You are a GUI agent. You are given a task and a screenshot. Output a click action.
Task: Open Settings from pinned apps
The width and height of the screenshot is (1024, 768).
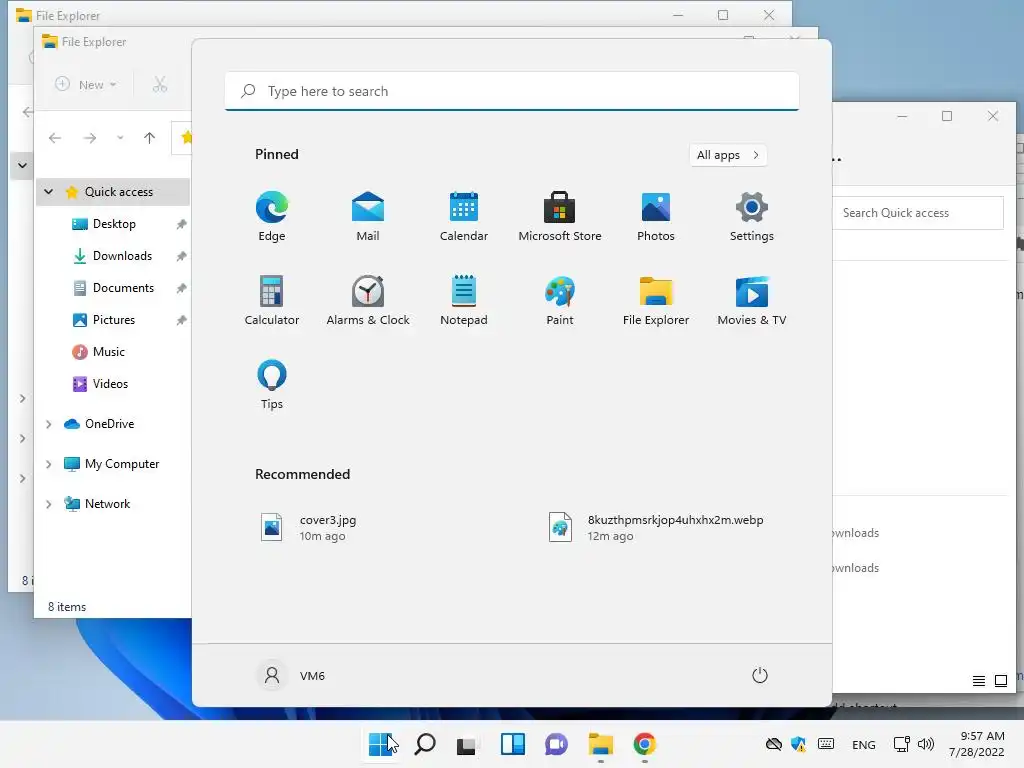(752, 217)
